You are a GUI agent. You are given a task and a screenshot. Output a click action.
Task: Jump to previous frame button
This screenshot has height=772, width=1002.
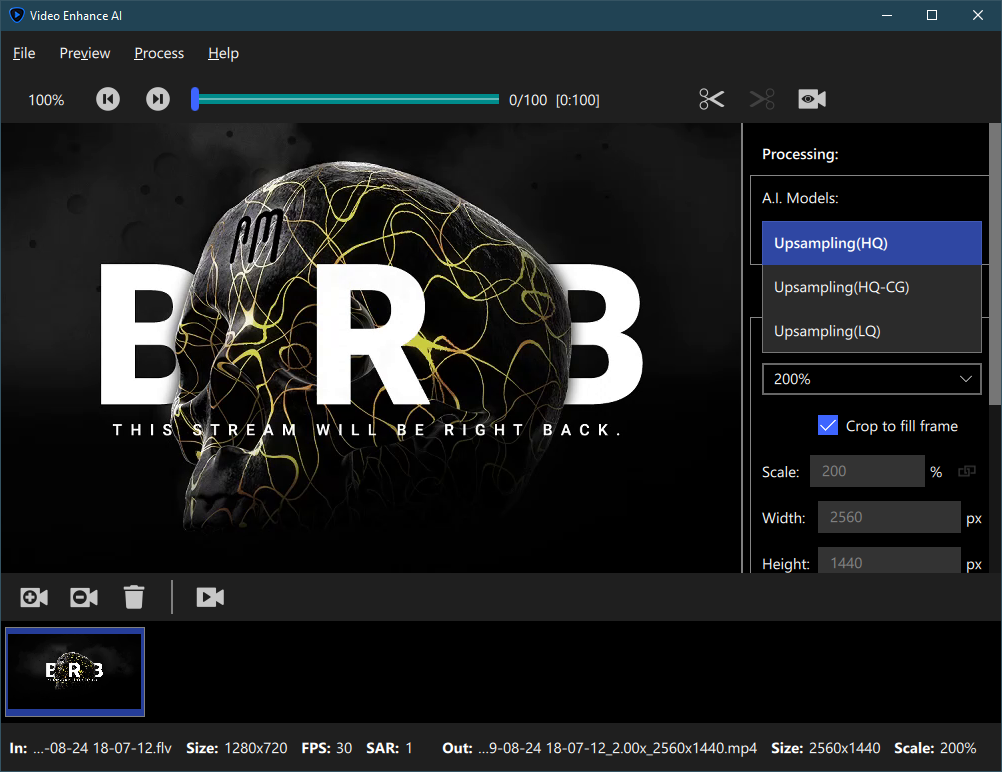tap(108, 99)
